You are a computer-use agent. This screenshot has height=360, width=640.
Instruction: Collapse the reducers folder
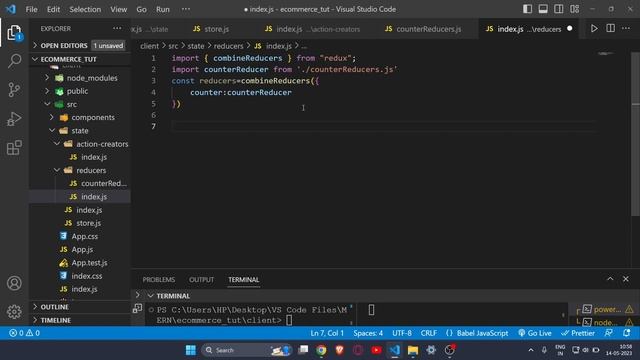[91, 170]
